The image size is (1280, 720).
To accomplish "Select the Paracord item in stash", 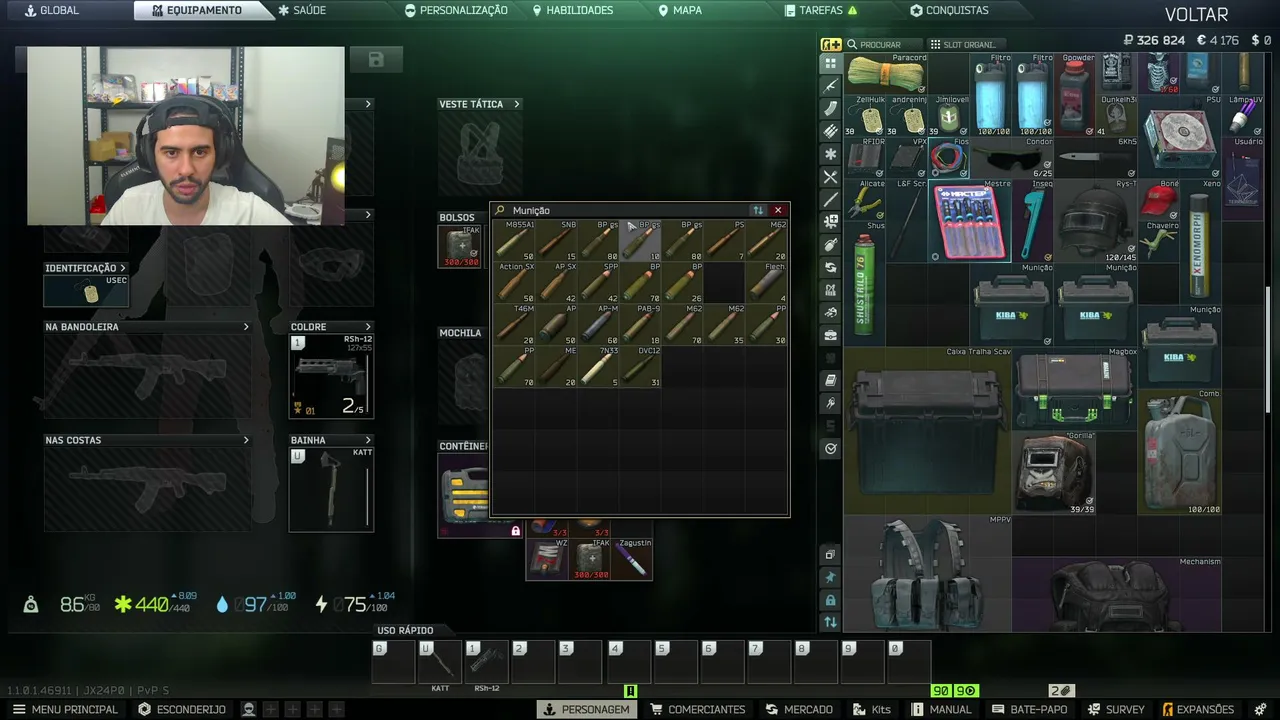I will pyautogui.click(x=886, y=73).
